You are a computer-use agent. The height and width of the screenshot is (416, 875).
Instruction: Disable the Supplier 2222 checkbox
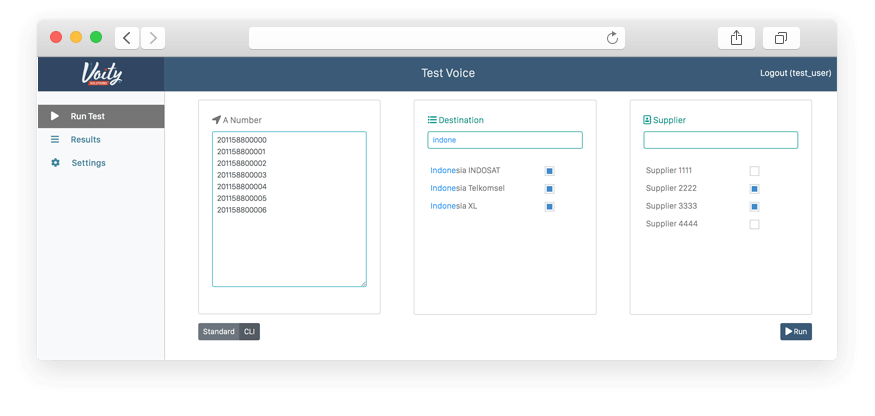coord(754,189)
